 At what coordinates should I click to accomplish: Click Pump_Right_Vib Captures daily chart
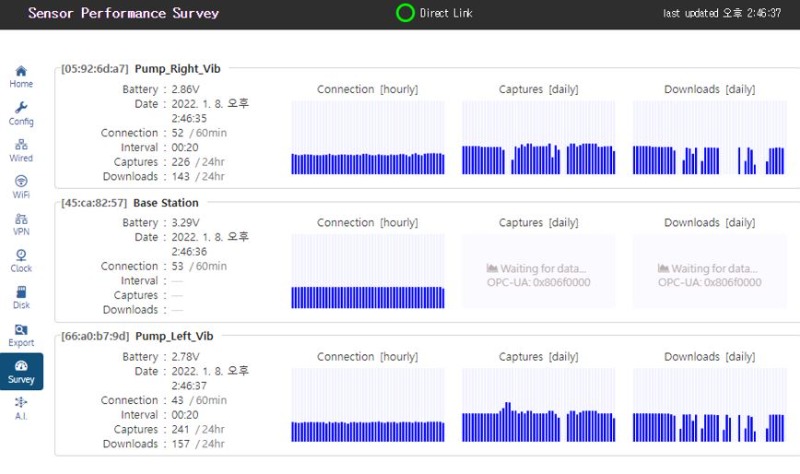(539, 138)
